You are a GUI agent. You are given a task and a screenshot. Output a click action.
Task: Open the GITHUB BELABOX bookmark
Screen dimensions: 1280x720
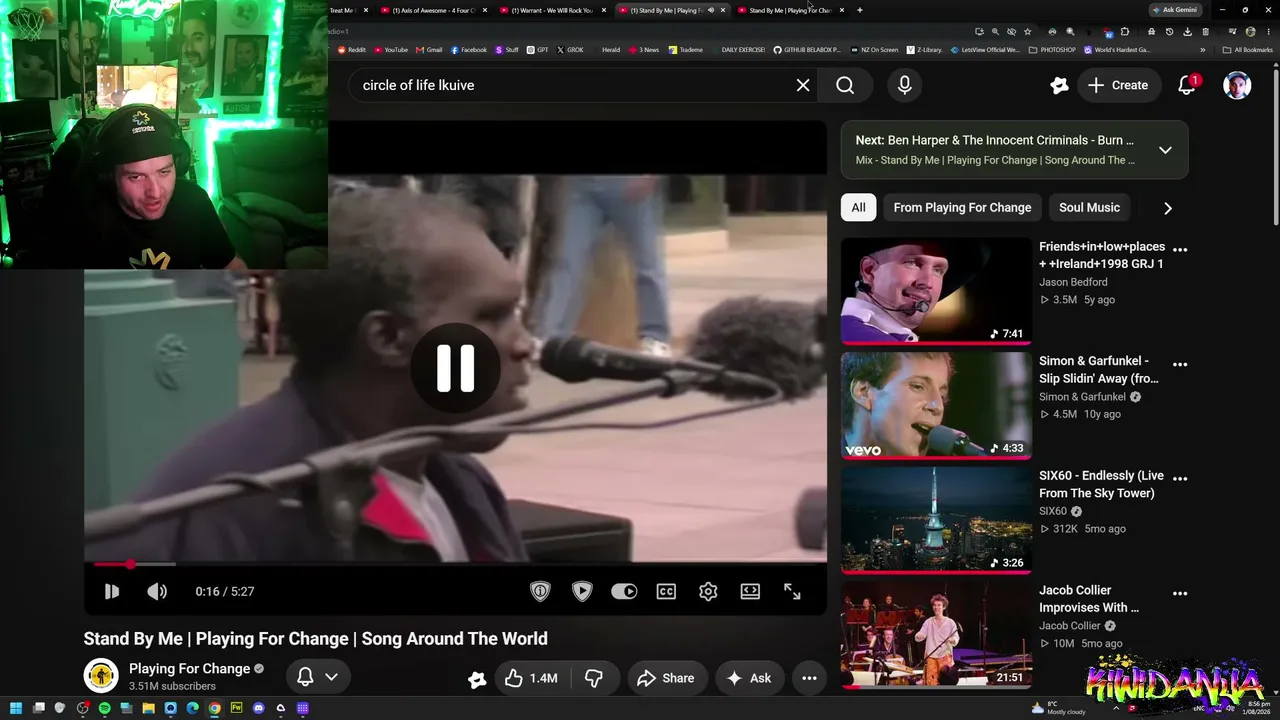click(x=808, y=49)
